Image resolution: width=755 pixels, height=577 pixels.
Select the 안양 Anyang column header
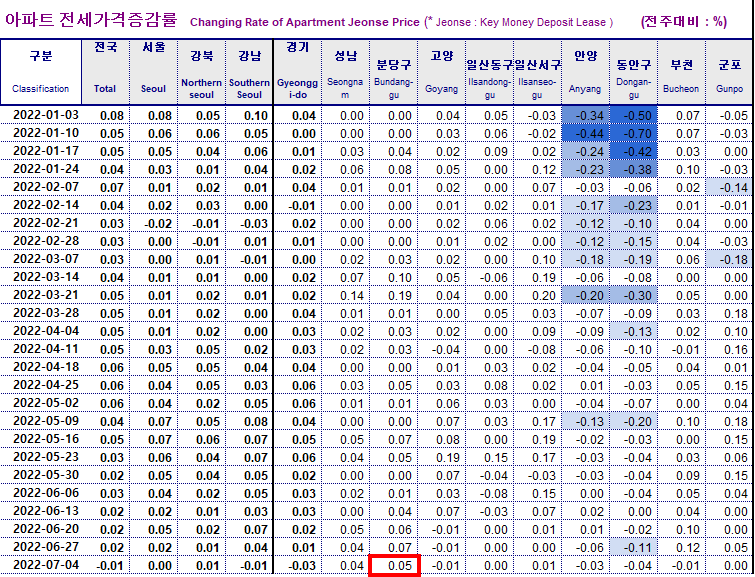click(x=586, y=72)
